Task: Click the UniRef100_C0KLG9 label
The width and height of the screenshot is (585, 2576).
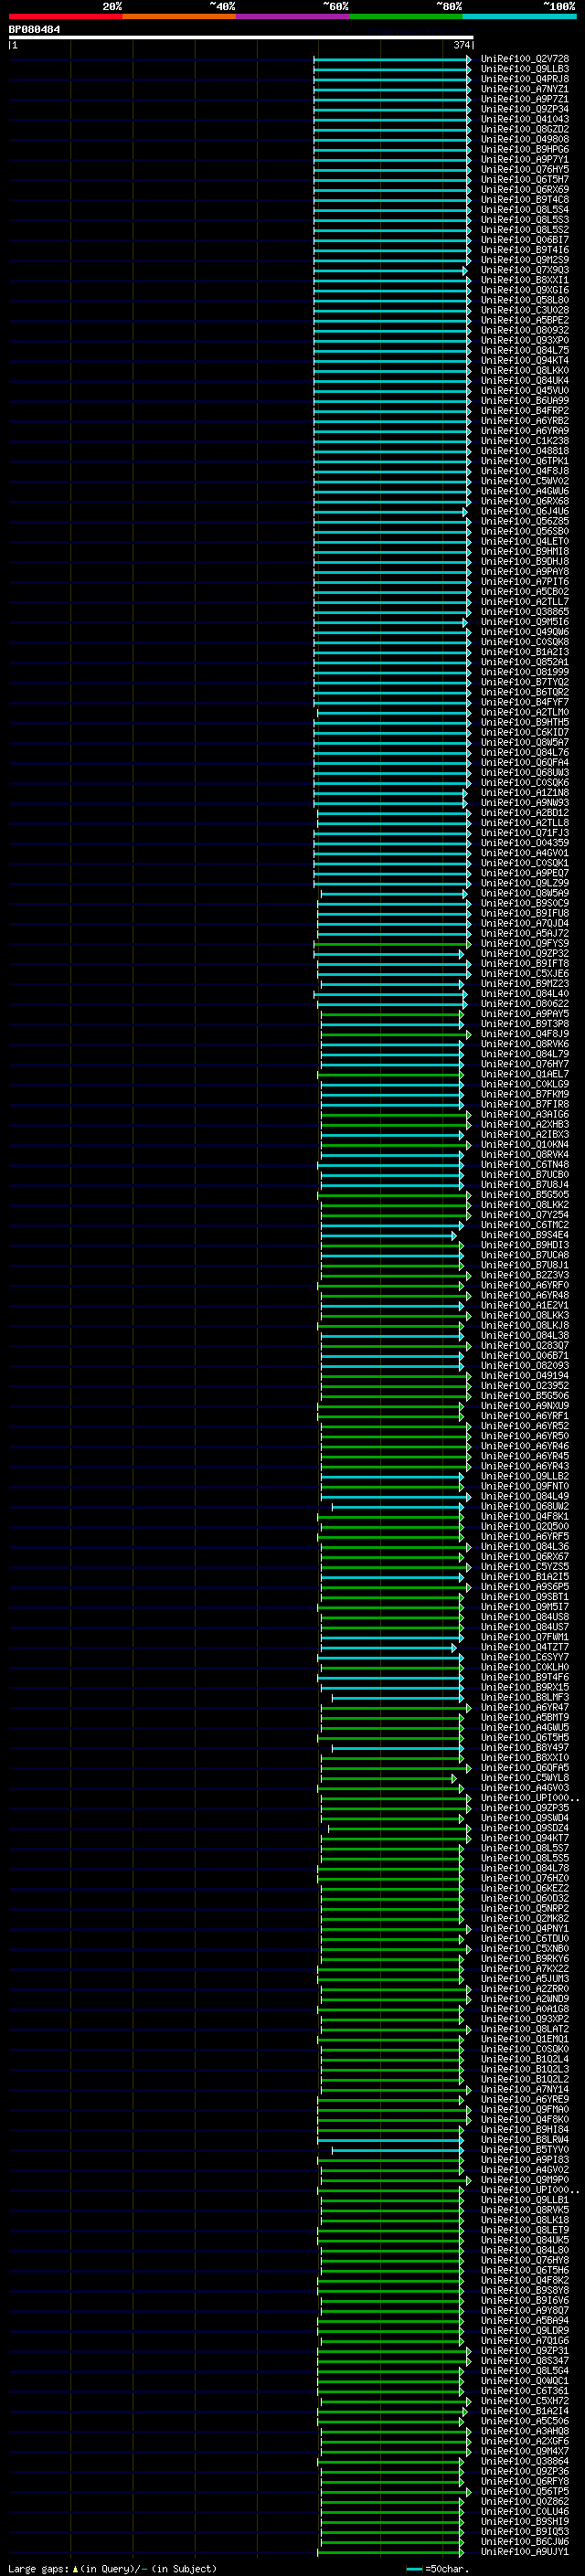Action: click(x=525, y=1084)
